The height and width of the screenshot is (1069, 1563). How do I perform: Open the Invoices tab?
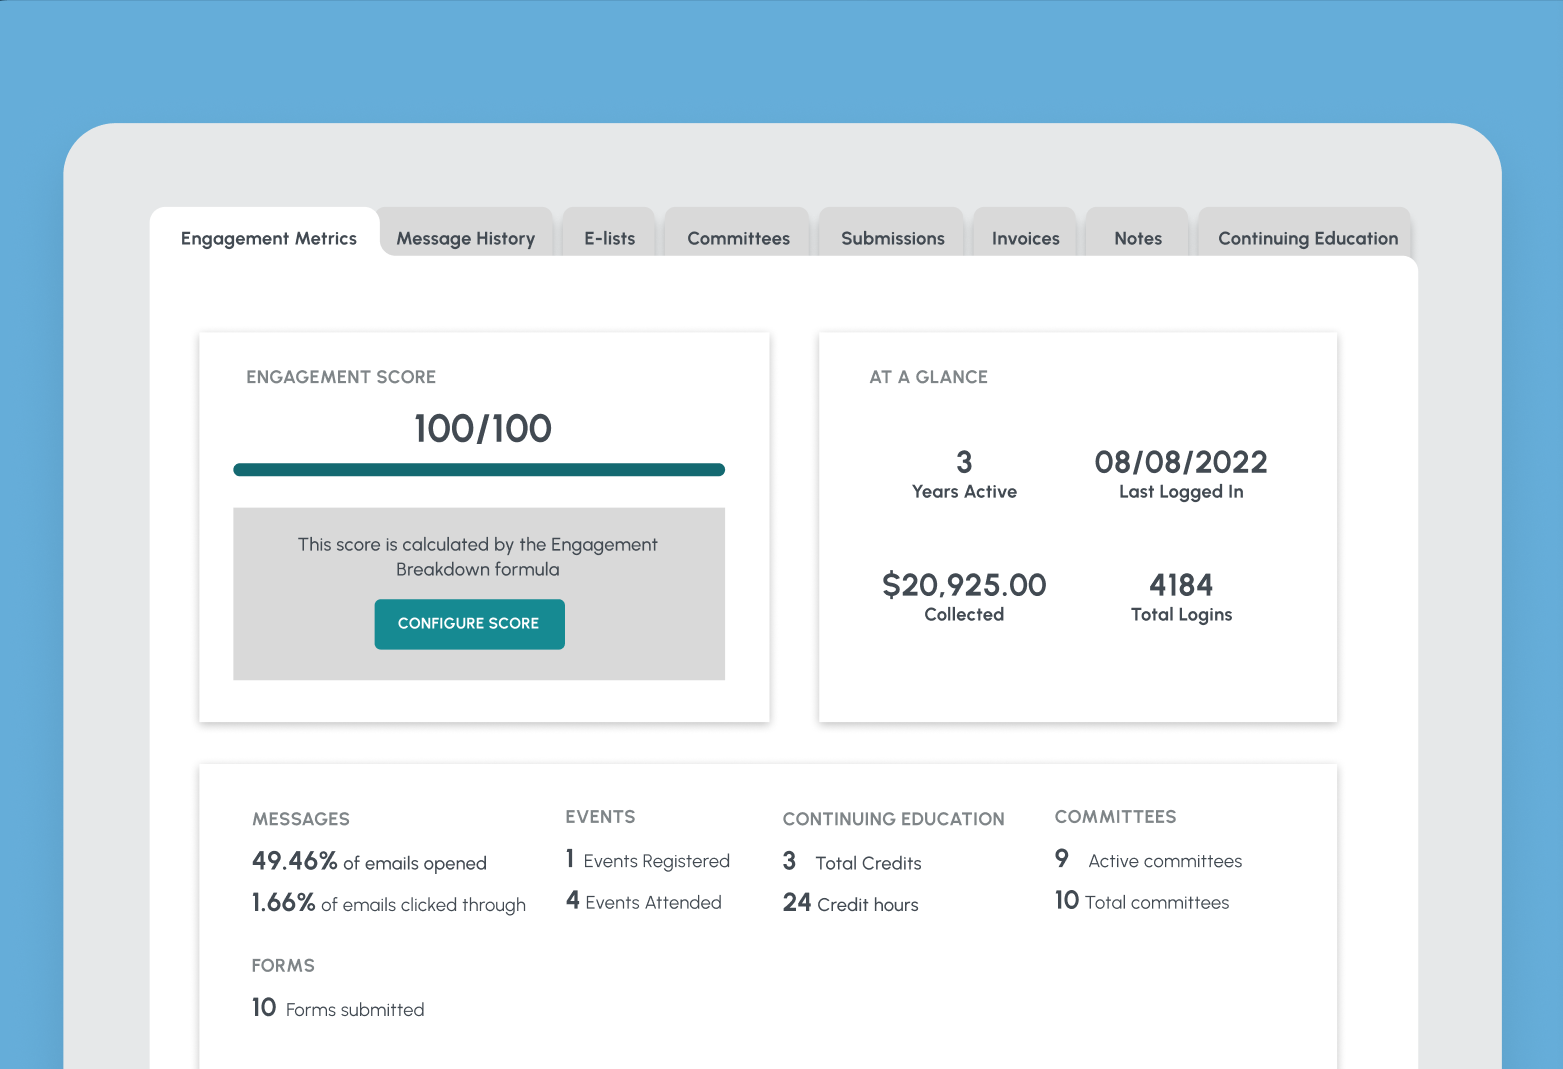click(x=1025, y=238)
